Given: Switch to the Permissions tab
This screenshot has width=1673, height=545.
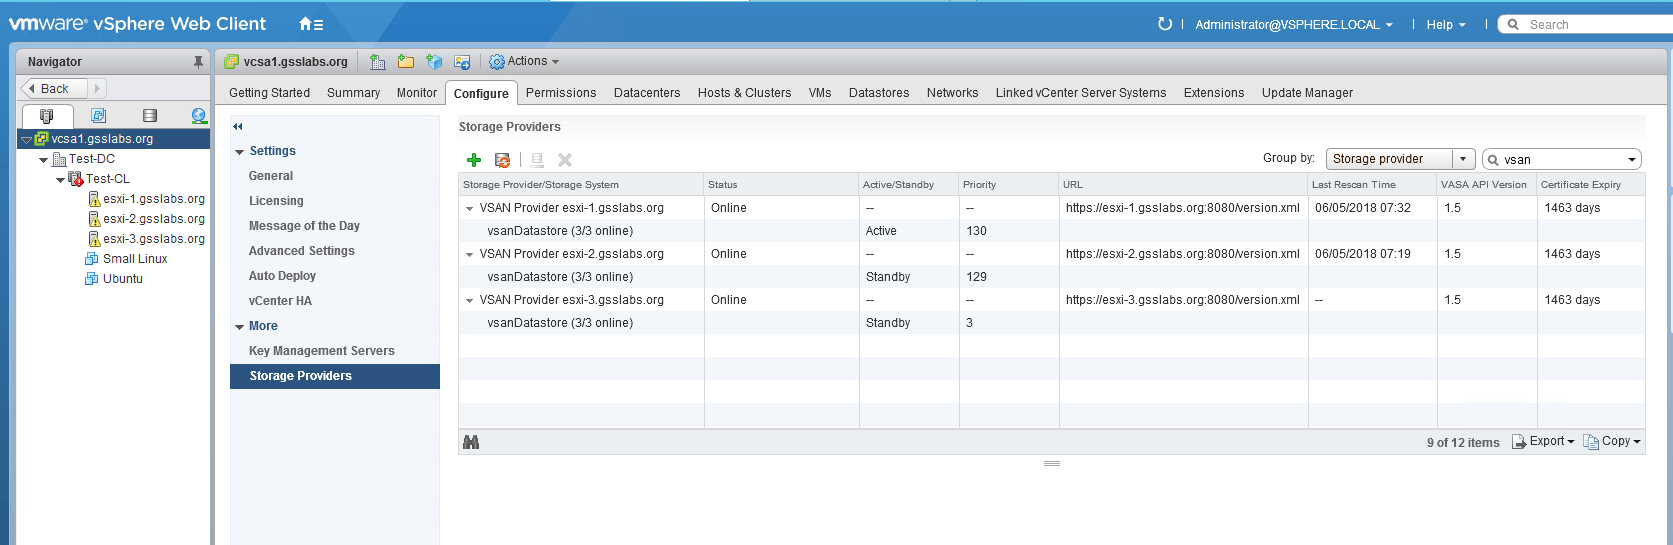Looking at the screenshot, I should (x=560, y=93).
